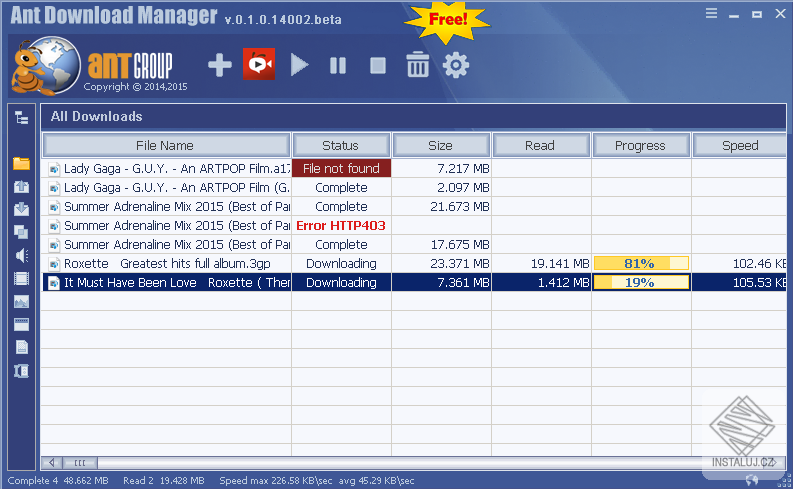Click the Free! starburst badge
This screenshot has height=489, width=793.
[448, 22]
